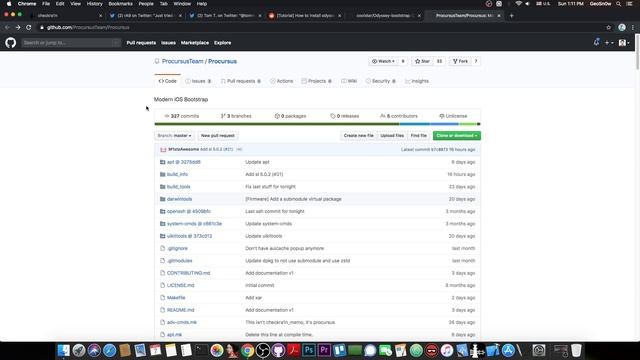
Task: Click Find file button
Action: click(x=418, y=136)
